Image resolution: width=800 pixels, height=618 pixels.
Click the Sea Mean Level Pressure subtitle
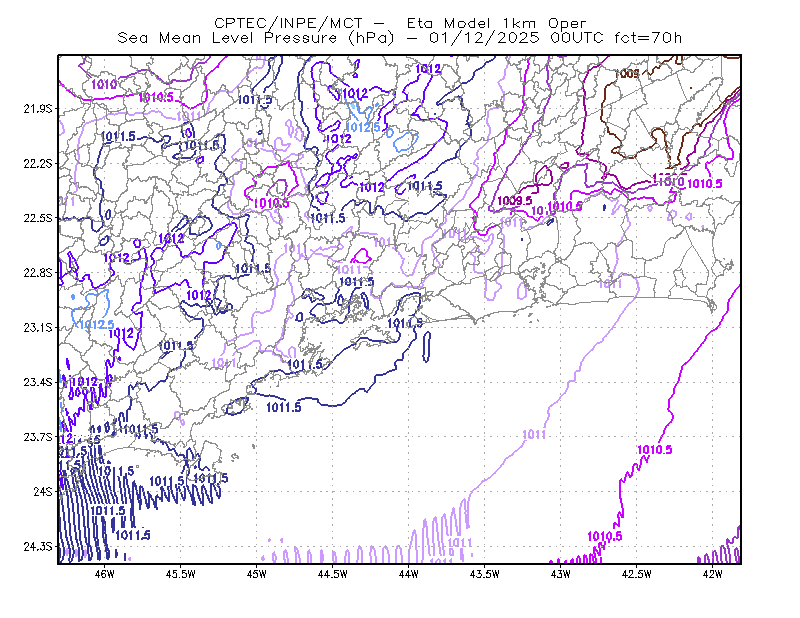point(256,38)
